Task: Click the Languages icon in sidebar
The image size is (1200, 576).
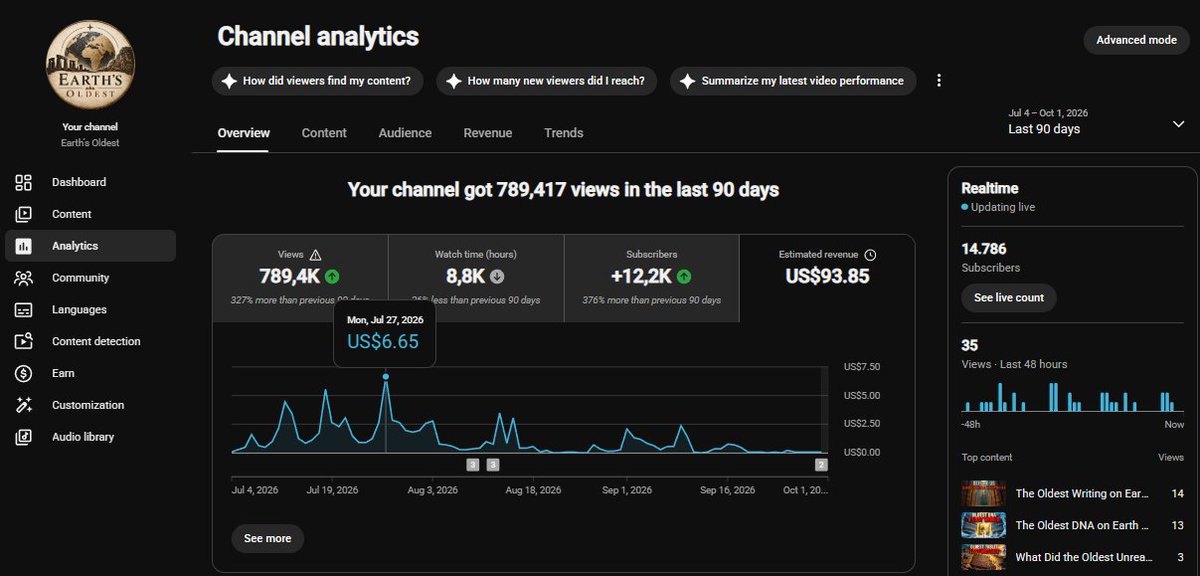Action: [24, 310]
